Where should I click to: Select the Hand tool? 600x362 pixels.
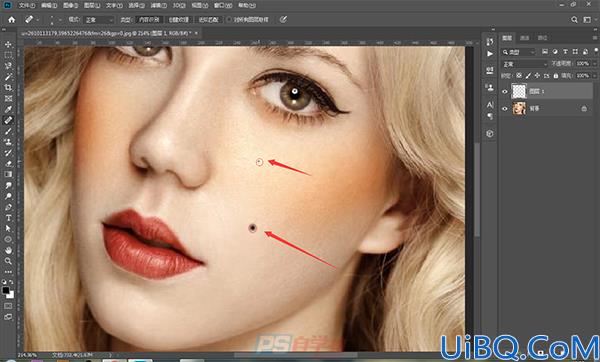coord(8,250)
